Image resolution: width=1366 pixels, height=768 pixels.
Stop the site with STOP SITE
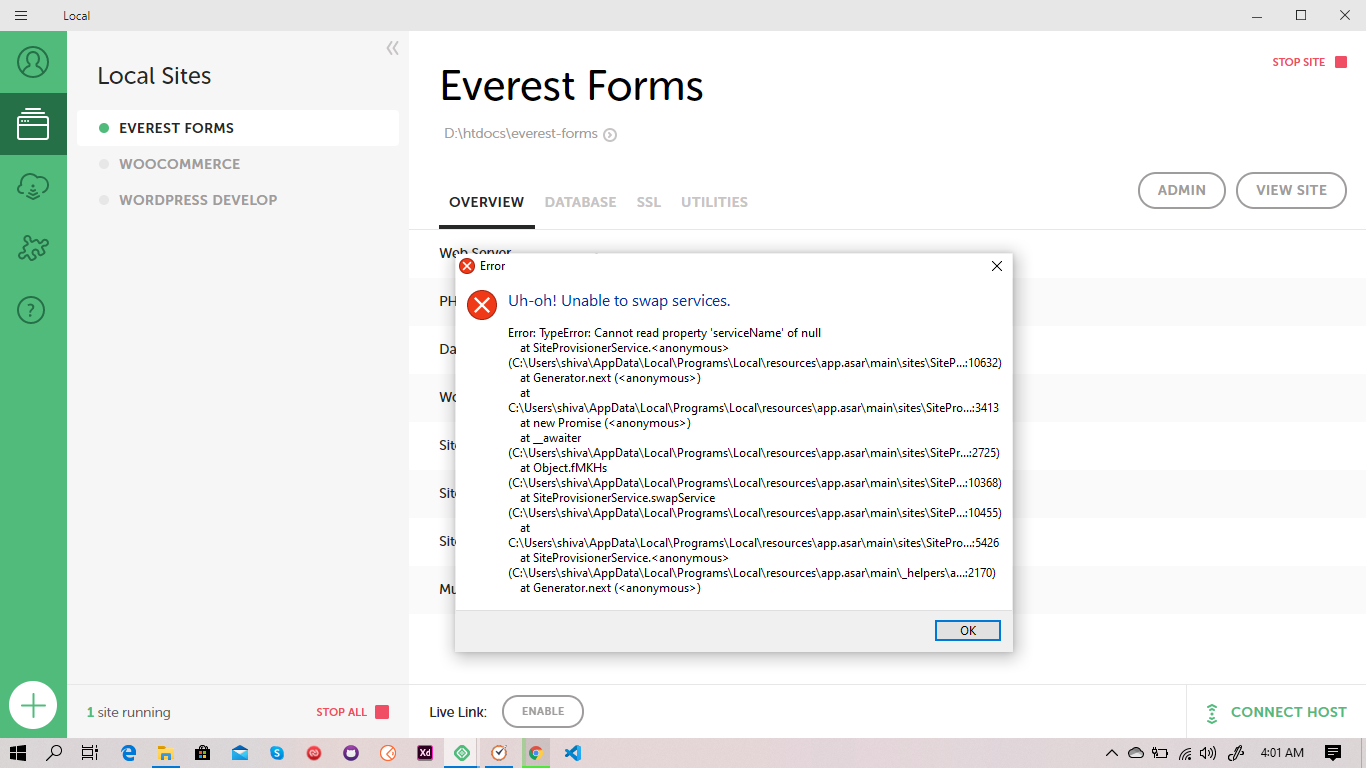1309,62
